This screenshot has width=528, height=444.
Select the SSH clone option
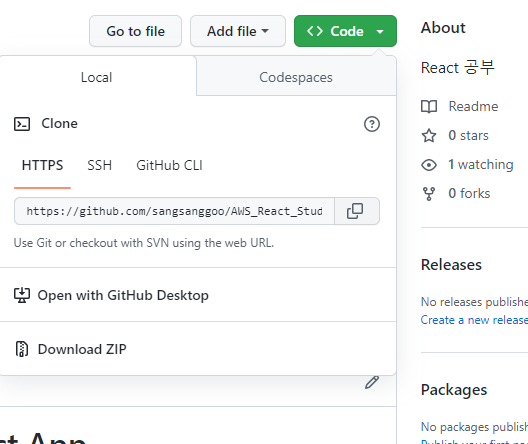coord(99,165)
